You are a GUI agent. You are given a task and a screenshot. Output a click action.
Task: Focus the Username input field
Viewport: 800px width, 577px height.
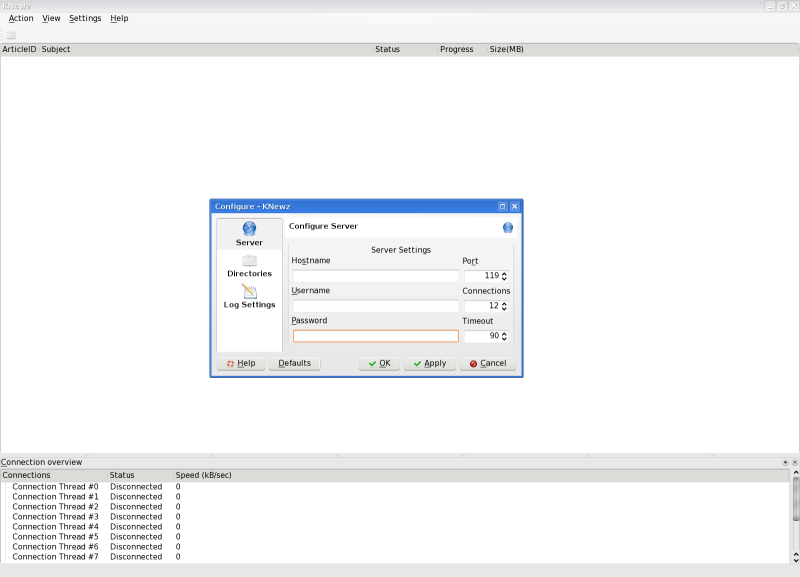coord(376,306)
